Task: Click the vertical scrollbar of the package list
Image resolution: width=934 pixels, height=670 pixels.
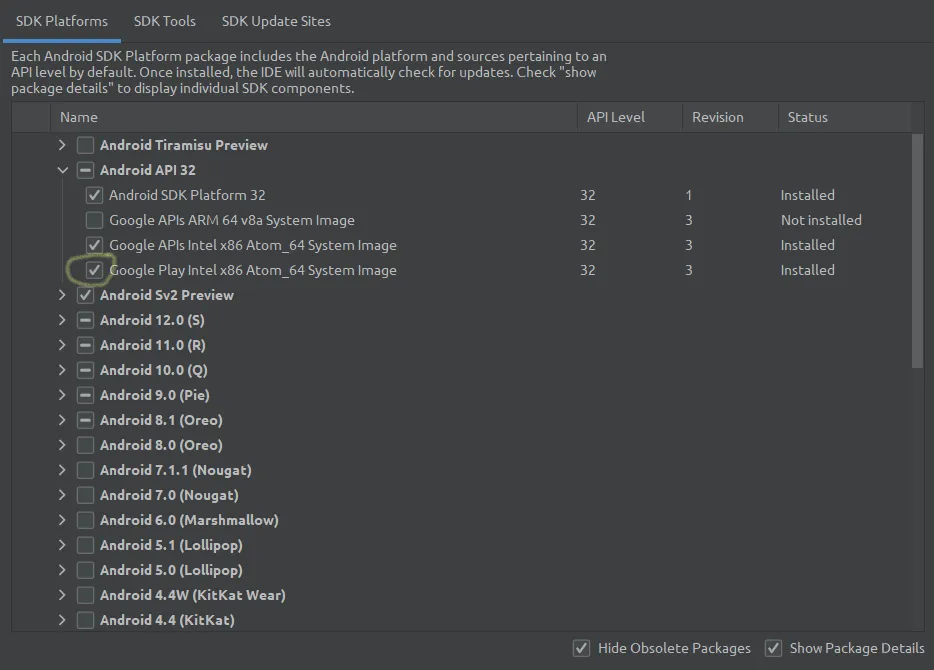Action: (x=918, y=250)
